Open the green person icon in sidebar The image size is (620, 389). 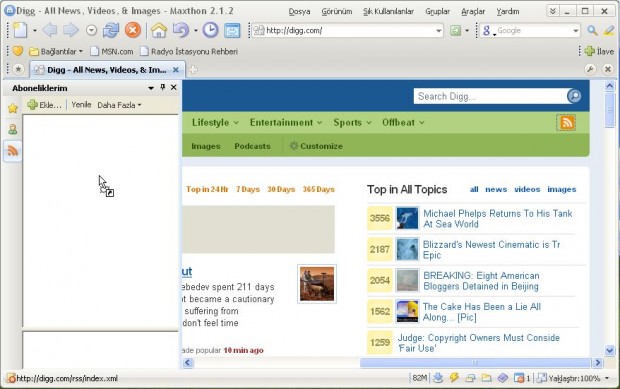coord(13,129)
